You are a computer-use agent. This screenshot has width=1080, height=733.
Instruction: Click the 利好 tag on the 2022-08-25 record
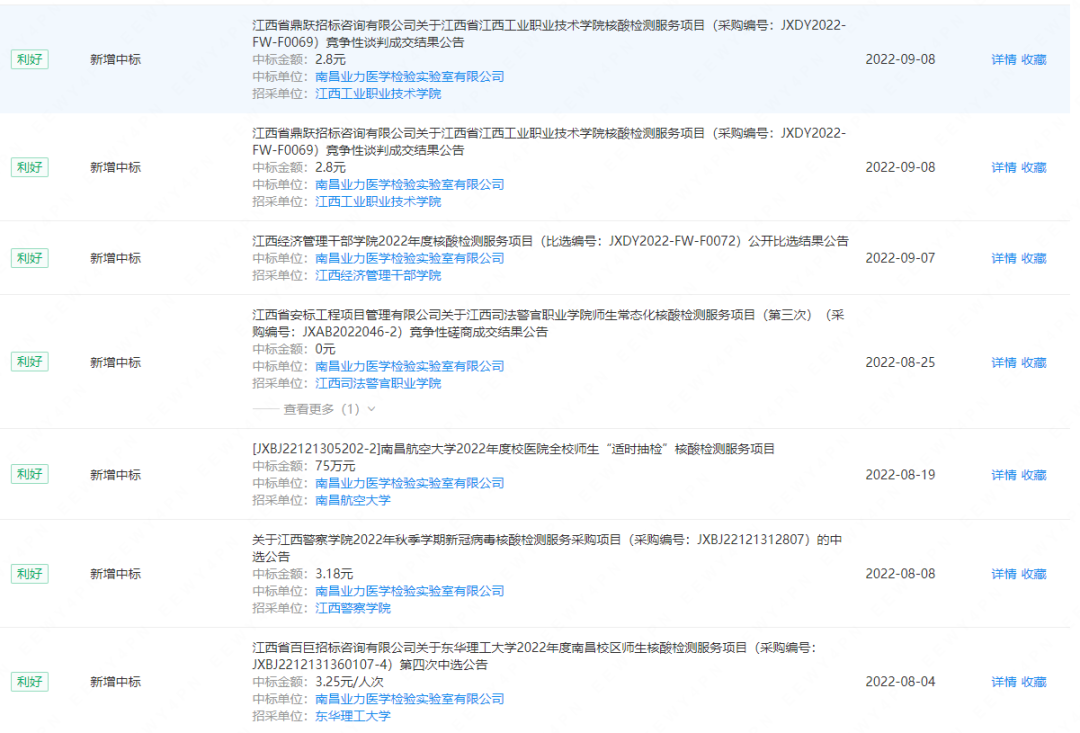[30, 362]
